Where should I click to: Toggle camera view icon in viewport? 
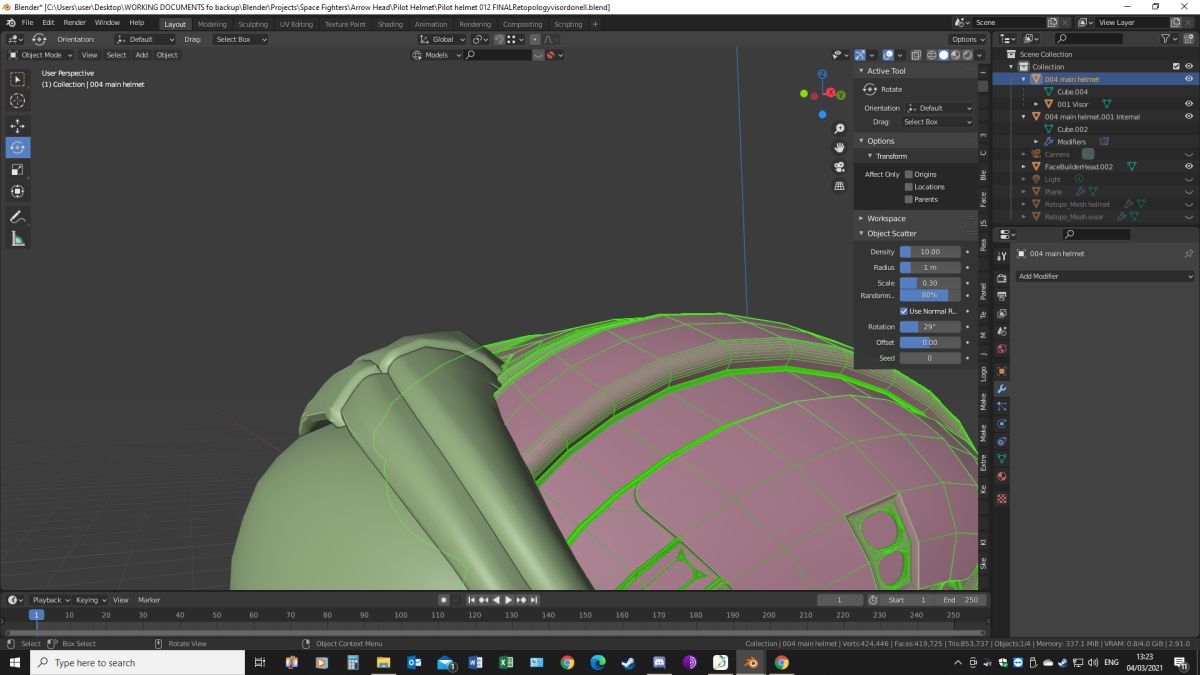coord(839,166)
